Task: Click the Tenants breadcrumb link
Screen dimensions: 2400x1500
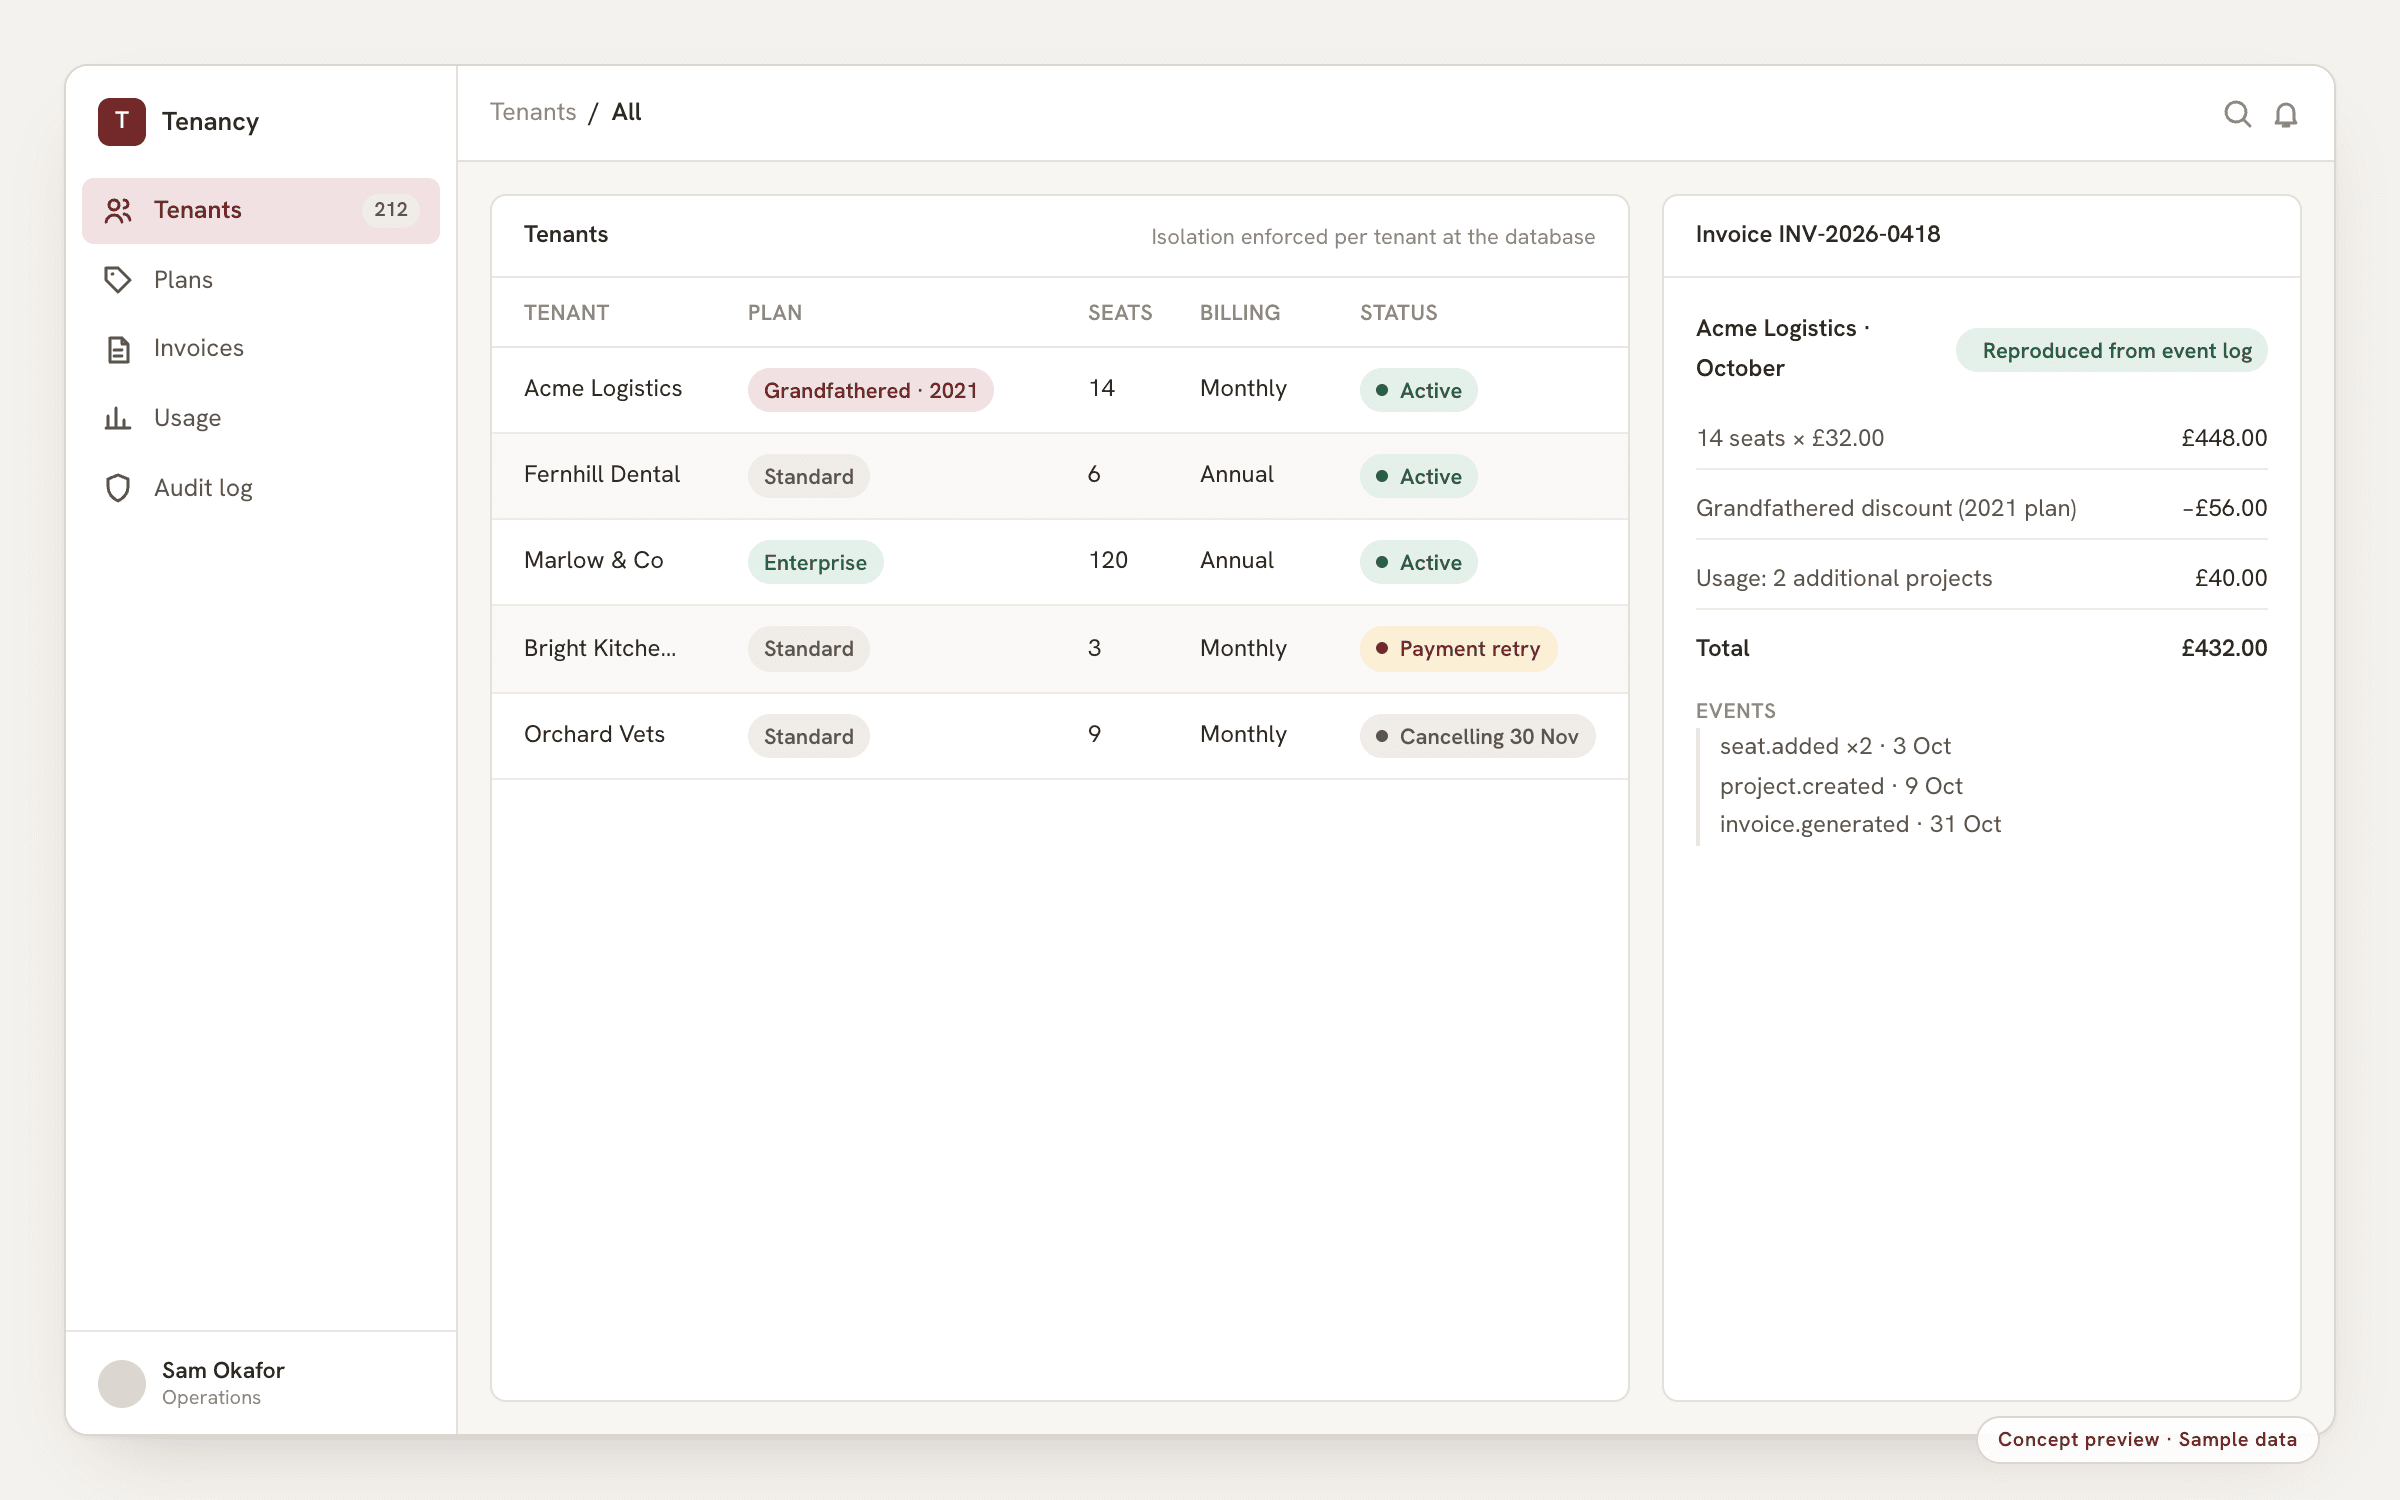Action: coord(533,112)
